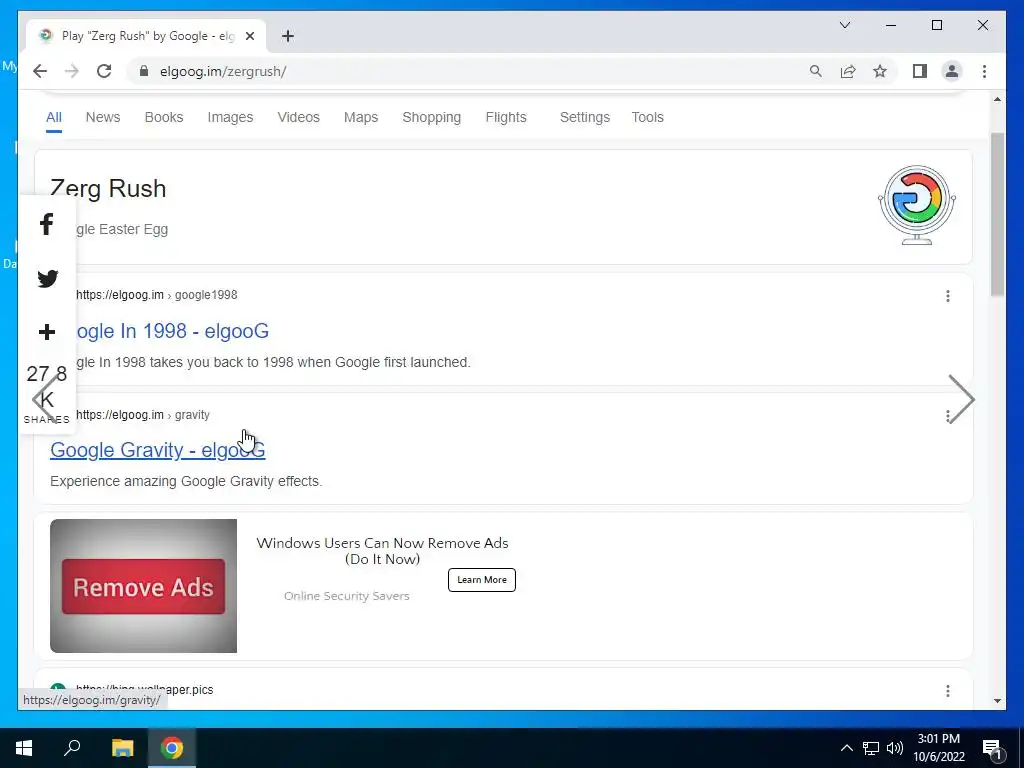Switch to the Videos tab
Image resolution: width=1024 pixels, height=768 pixels.
(298, 118)
